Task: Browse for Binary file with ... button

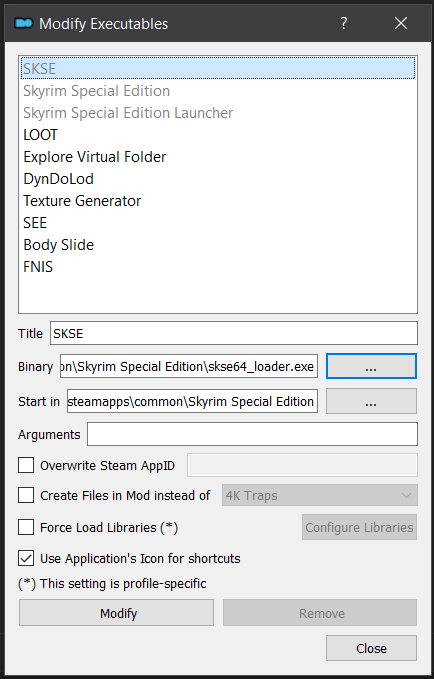Action: (x=371, y=366)
